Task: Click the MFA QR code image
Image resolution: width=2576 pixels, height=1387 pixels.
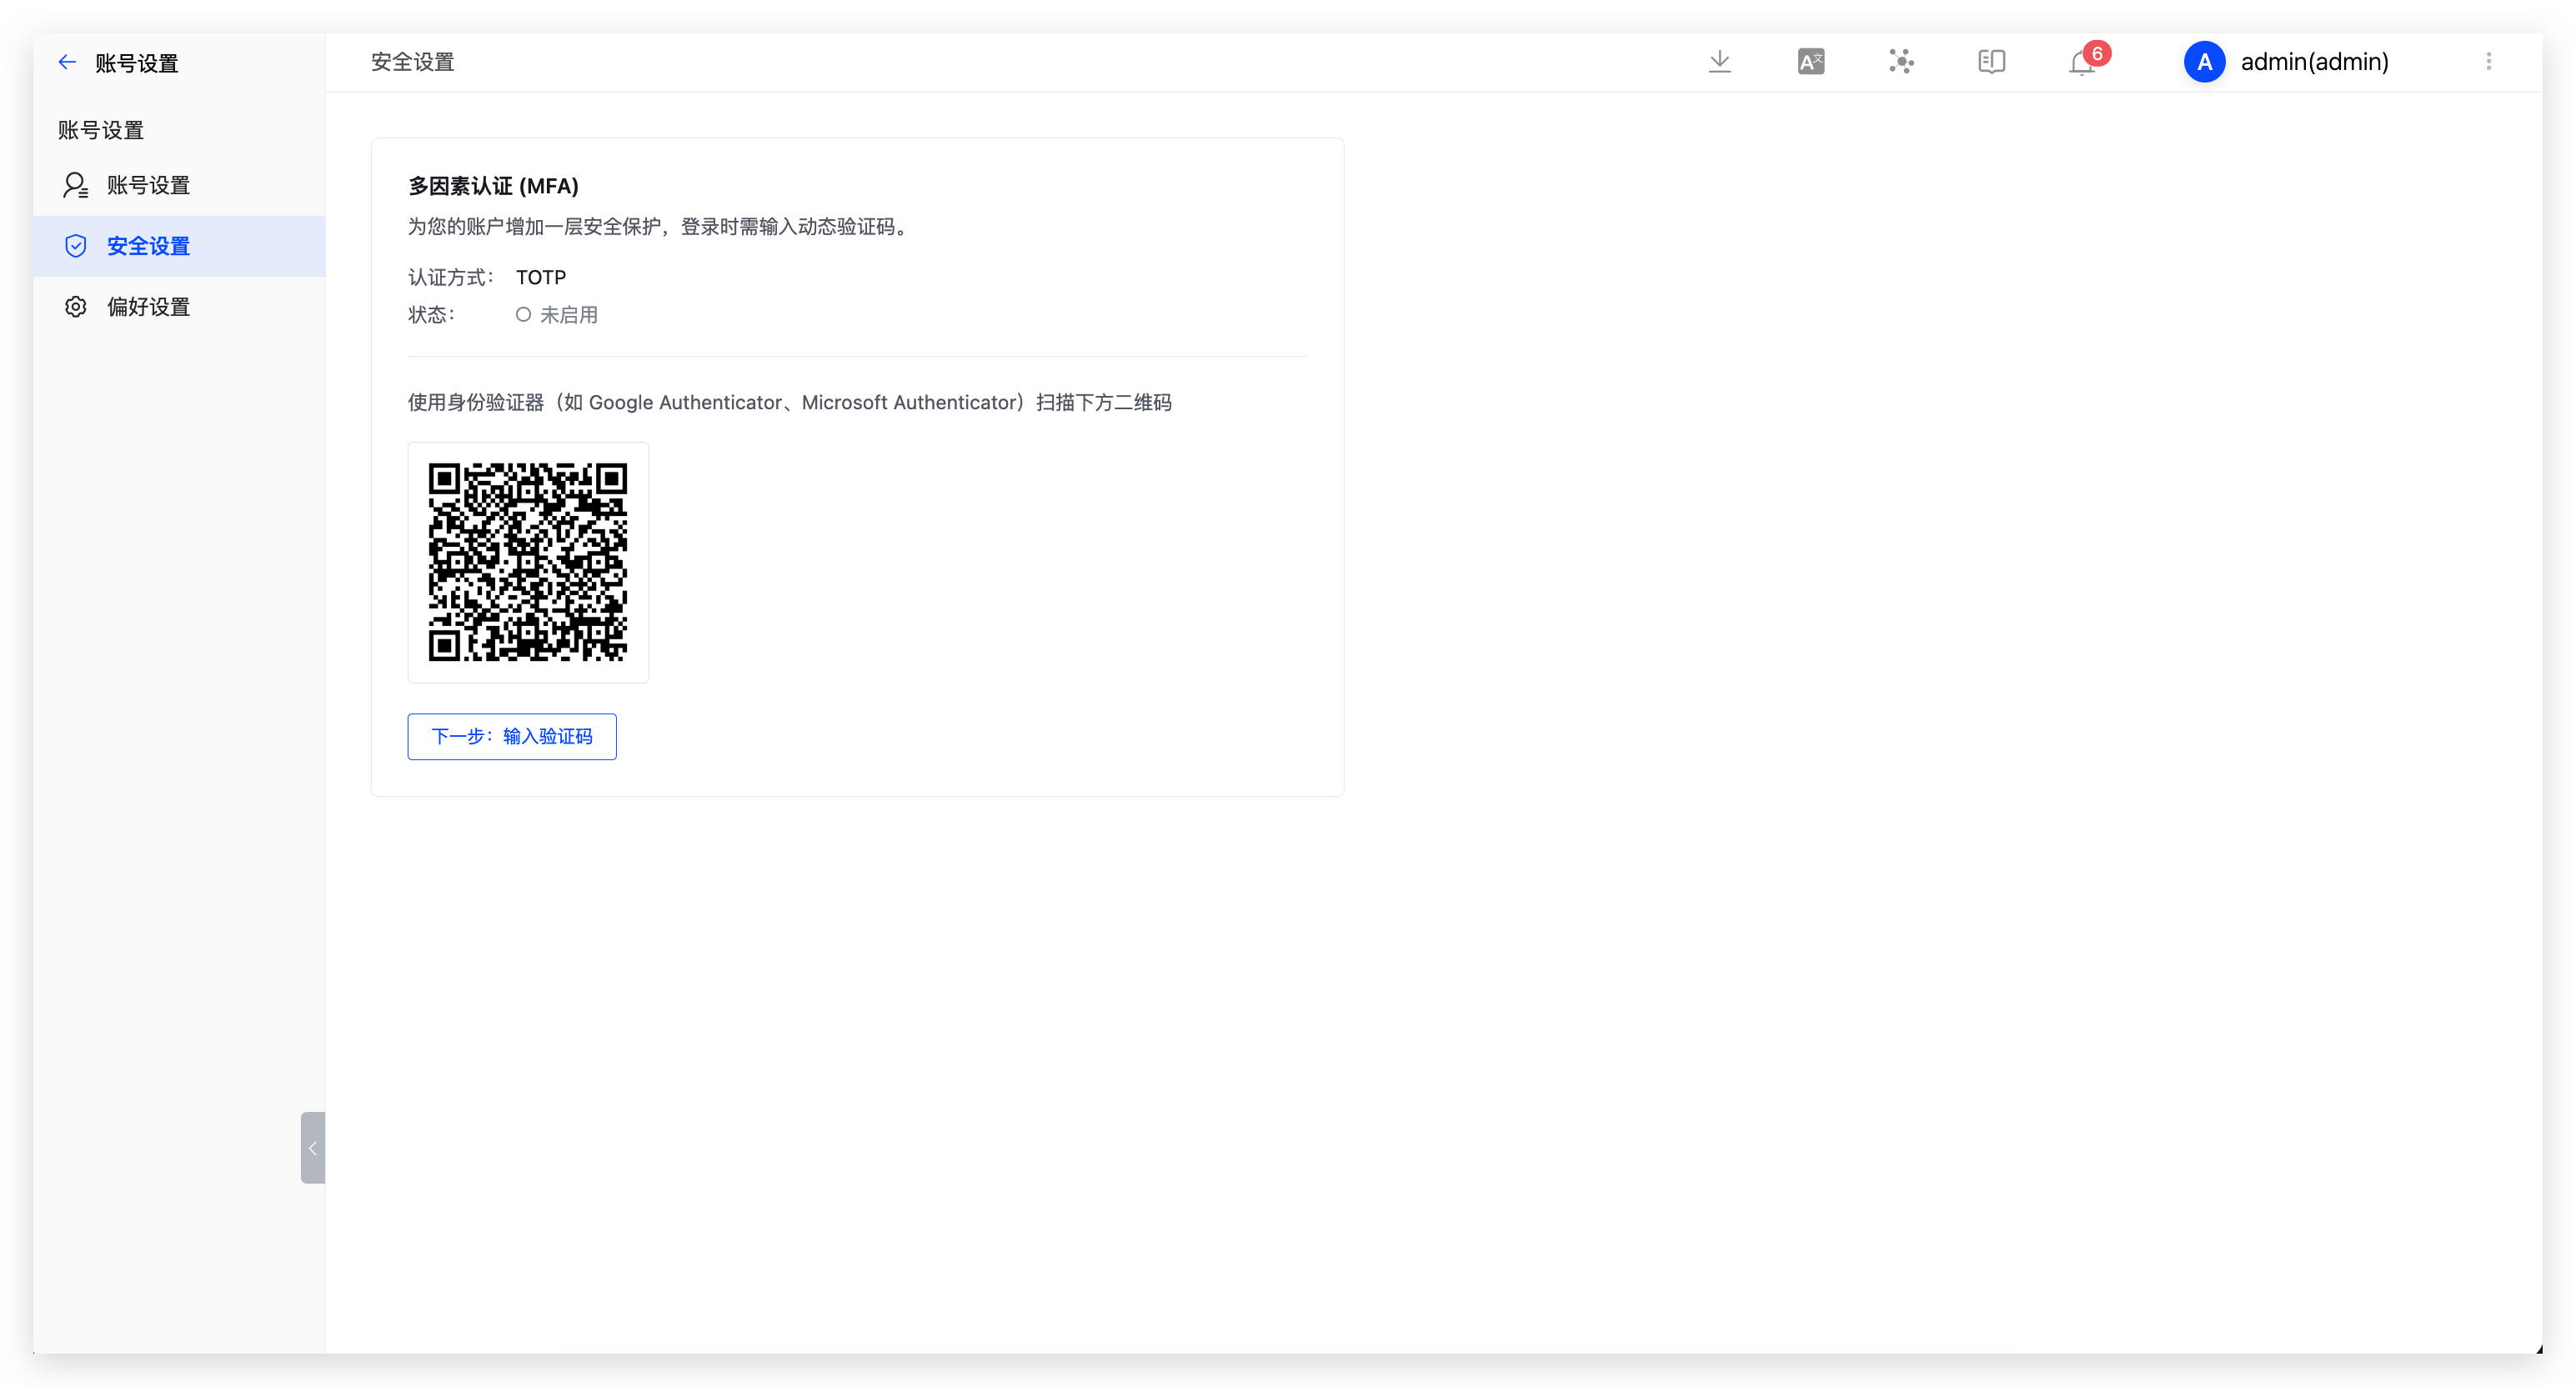Action: [x=528, y=562]
